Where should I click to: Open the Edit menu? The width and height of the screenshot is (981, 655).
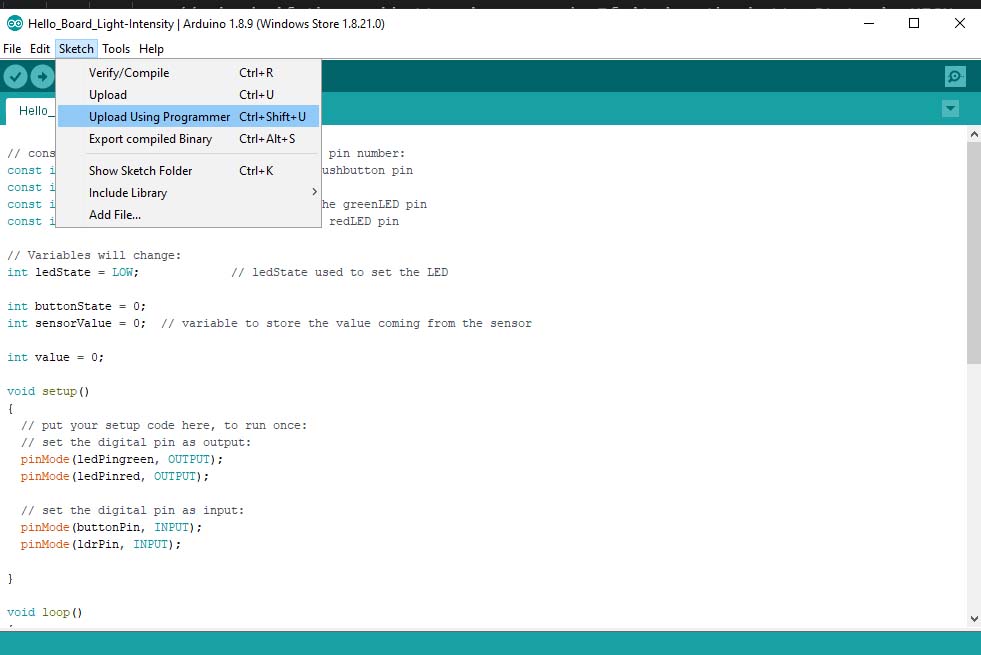pos(39,49)
